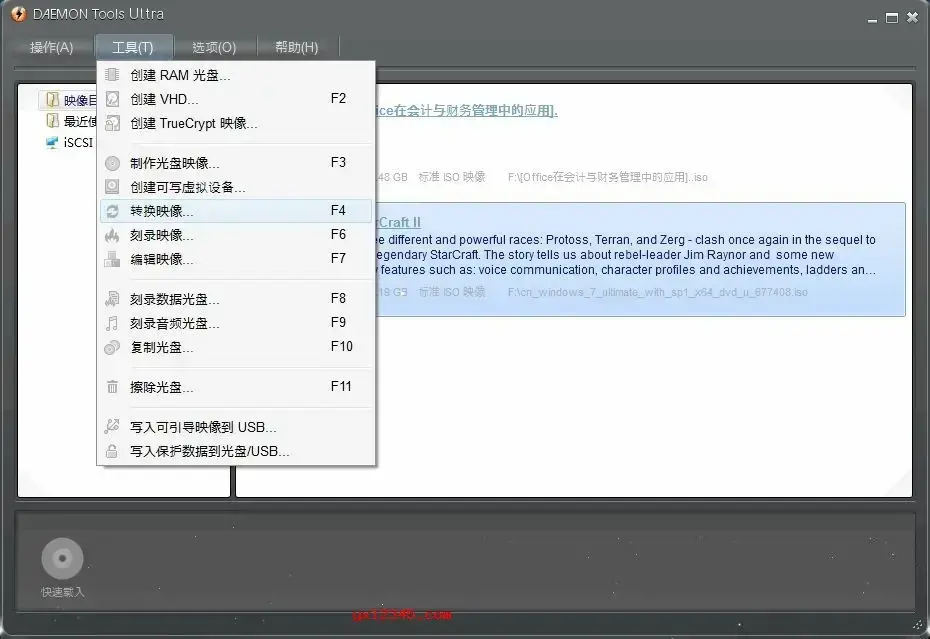
Task: Select the 映像目录 tree item label
Action: point(79,100)
